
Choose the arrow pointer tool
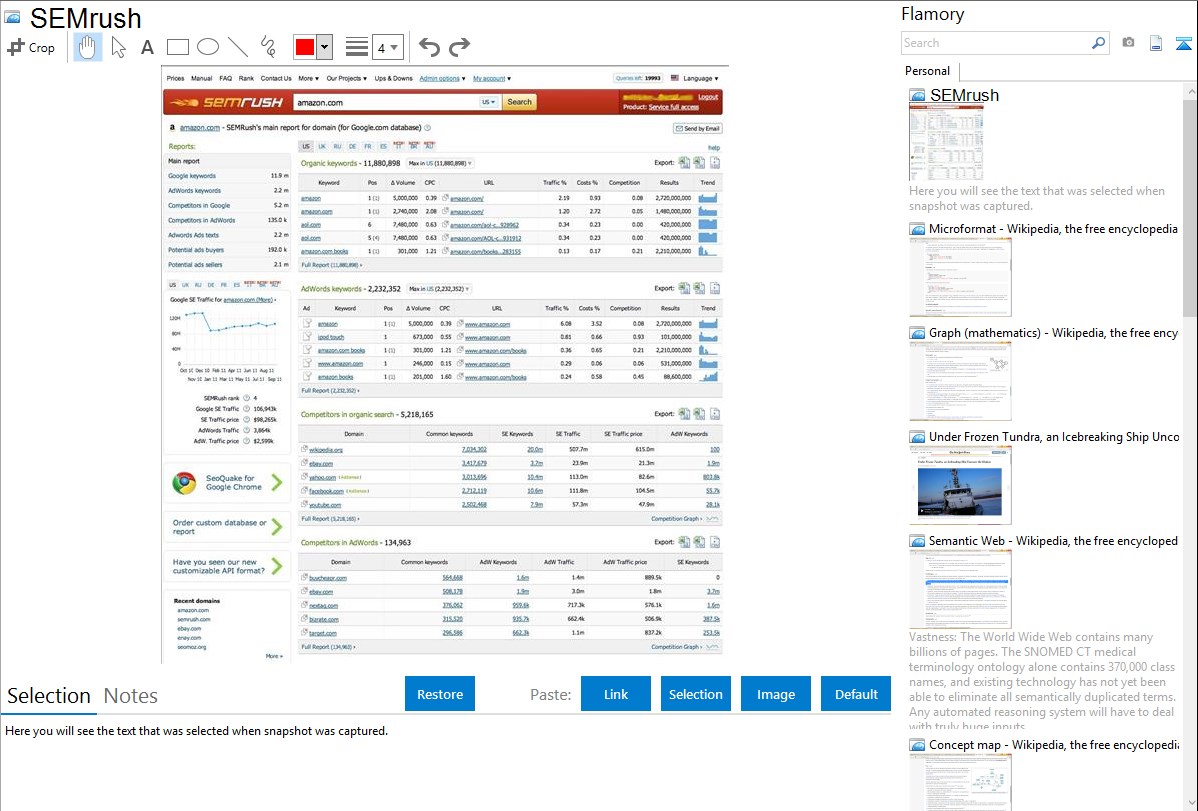[x=118, y=47]
